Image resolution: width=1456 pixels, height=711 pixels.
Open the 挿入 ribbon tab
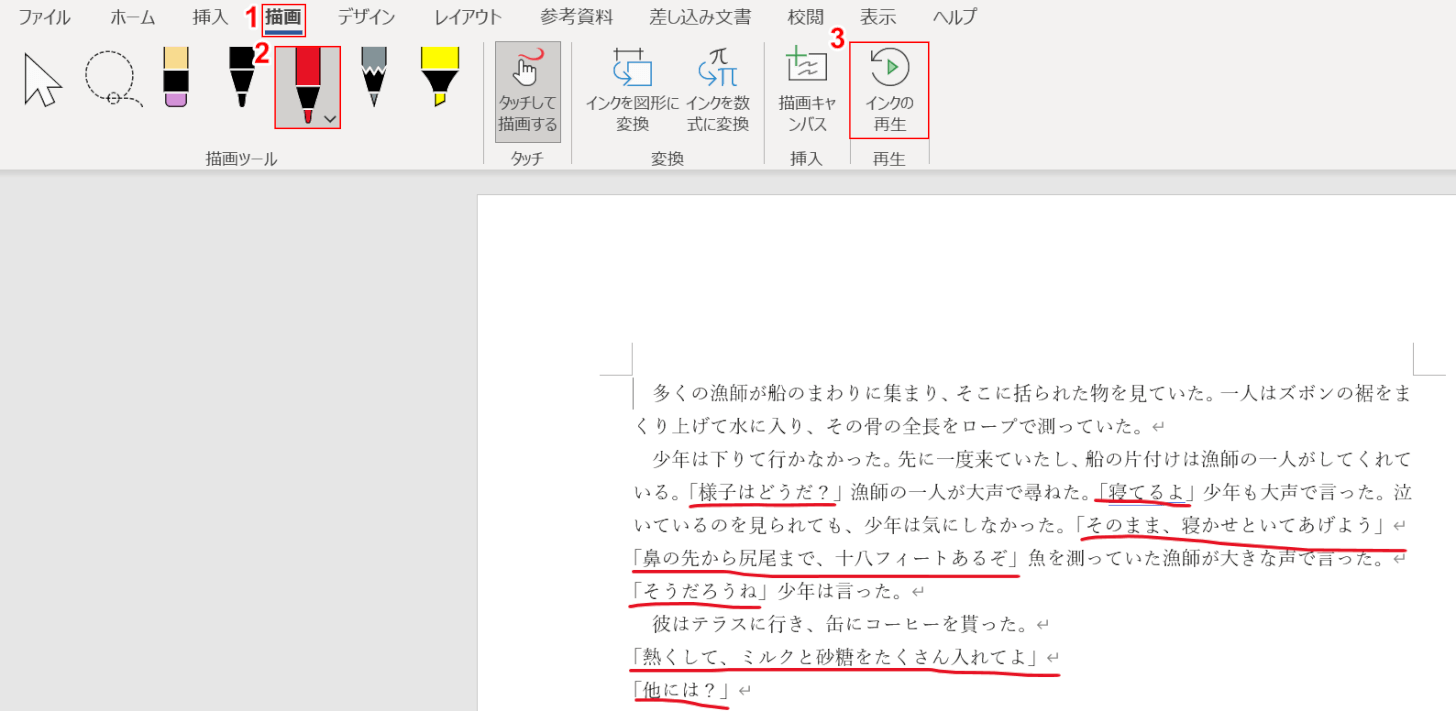(x=210, y=17)
